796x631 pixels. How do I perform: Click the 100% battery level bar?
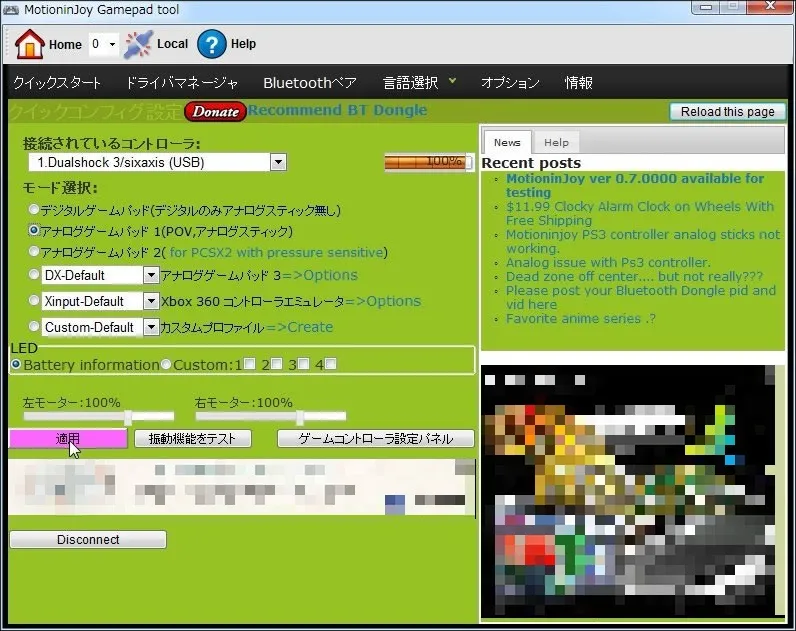(428, 162)
